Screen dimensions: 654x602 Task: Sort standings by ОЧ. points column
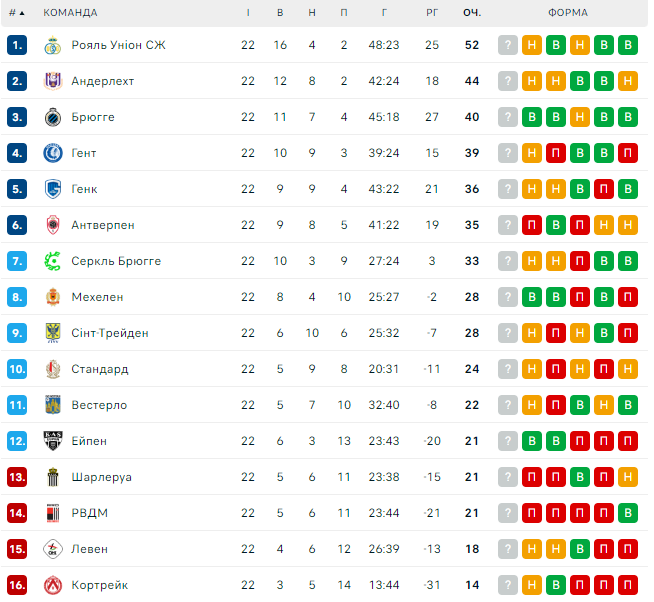[472, 13]
